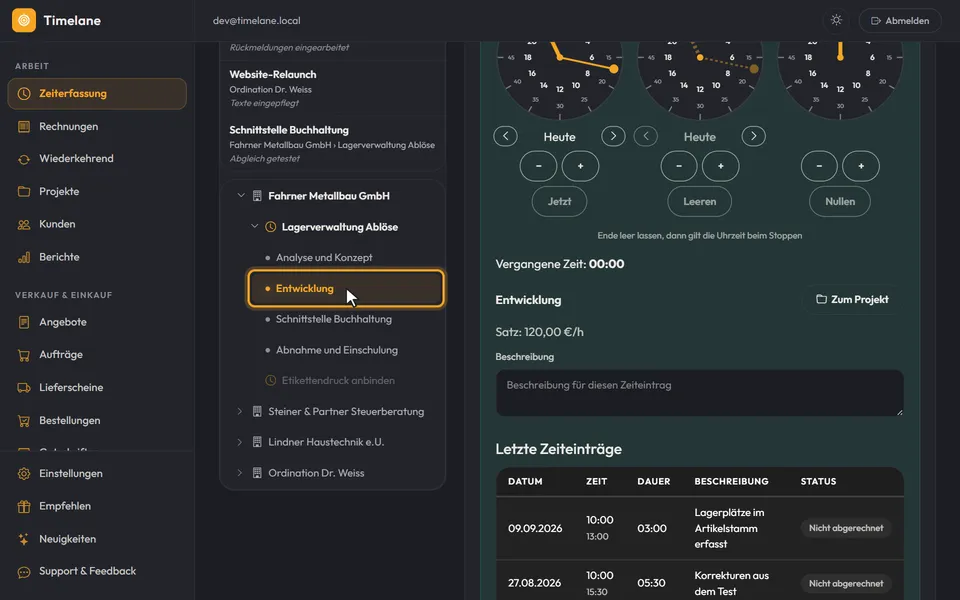Click the next-day arrow above the Jetzt column
Screen dimensions: 960x600
click(x=613, y=136)
